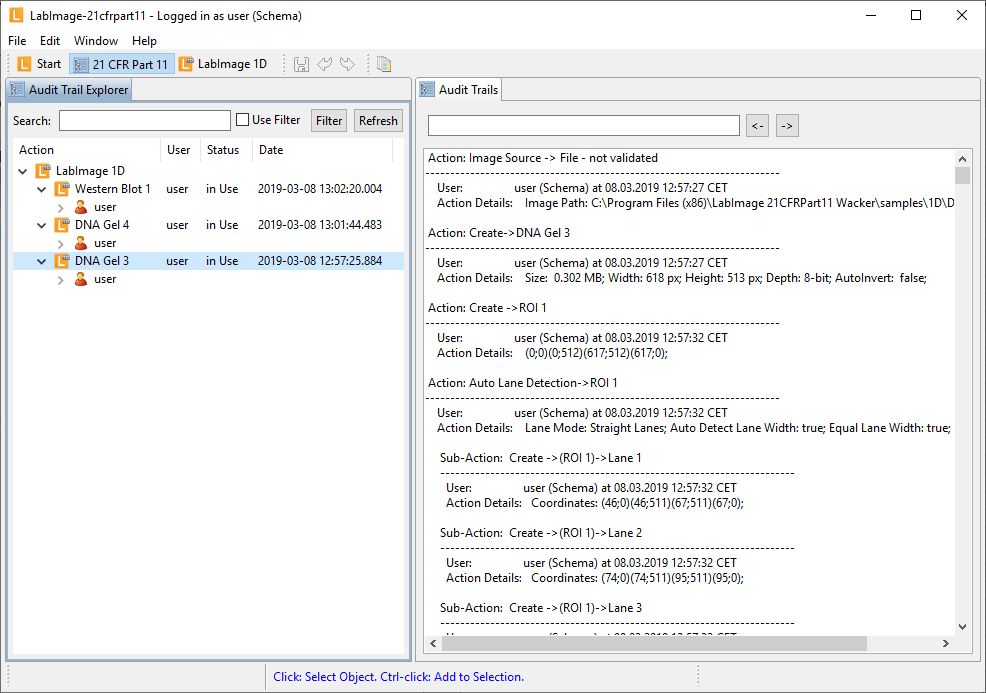The image size is (986, 693).
Task: Click the Redo arrow icon in toolbar
Action: click(347, 64)
